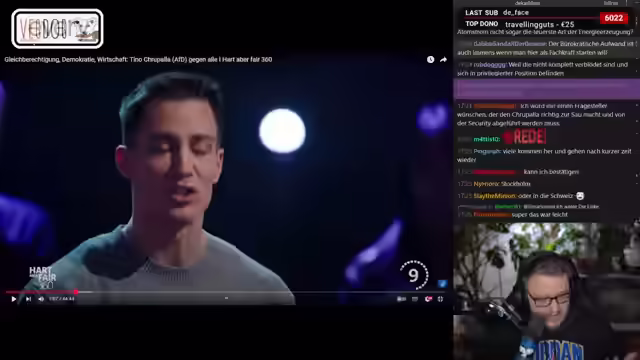
Task: Mute the video using the speaker icon
Action: coord(41,299)
